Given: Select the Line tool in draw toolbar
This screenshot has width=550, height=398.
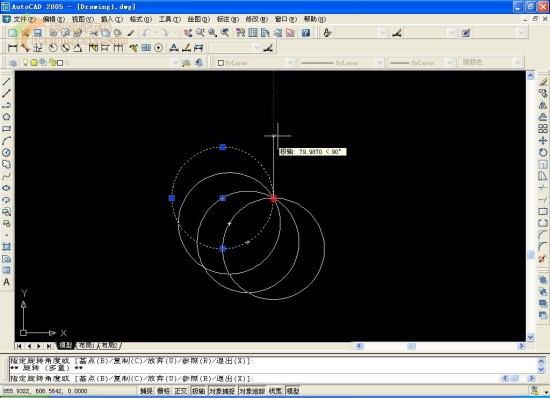Looking at the screenshot, I should point(6,81).
